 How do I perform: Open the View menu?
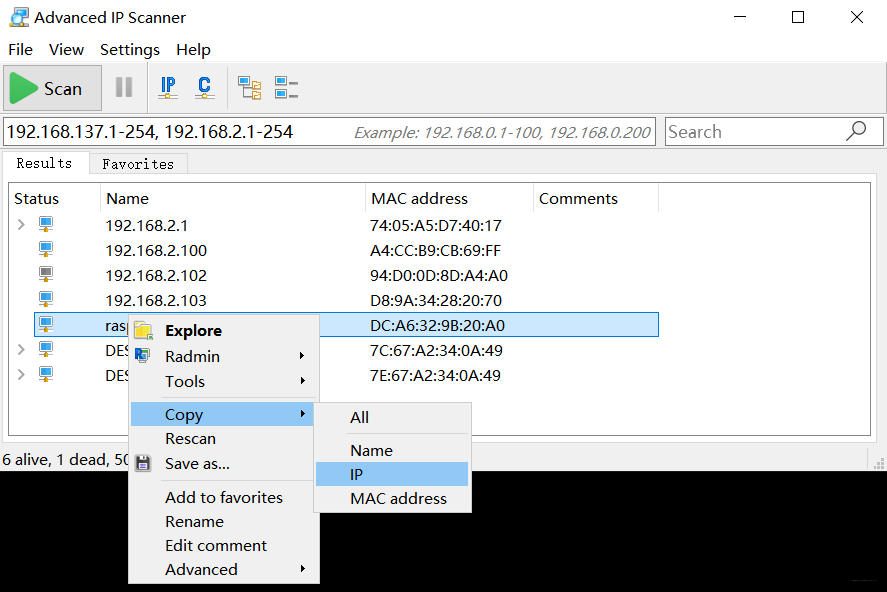coord(66,50)
